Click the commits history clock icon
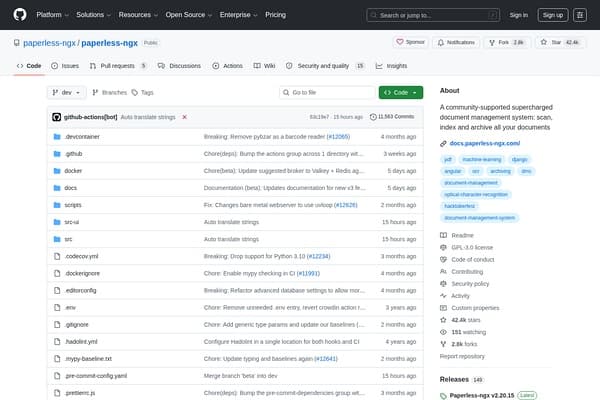 373,117
